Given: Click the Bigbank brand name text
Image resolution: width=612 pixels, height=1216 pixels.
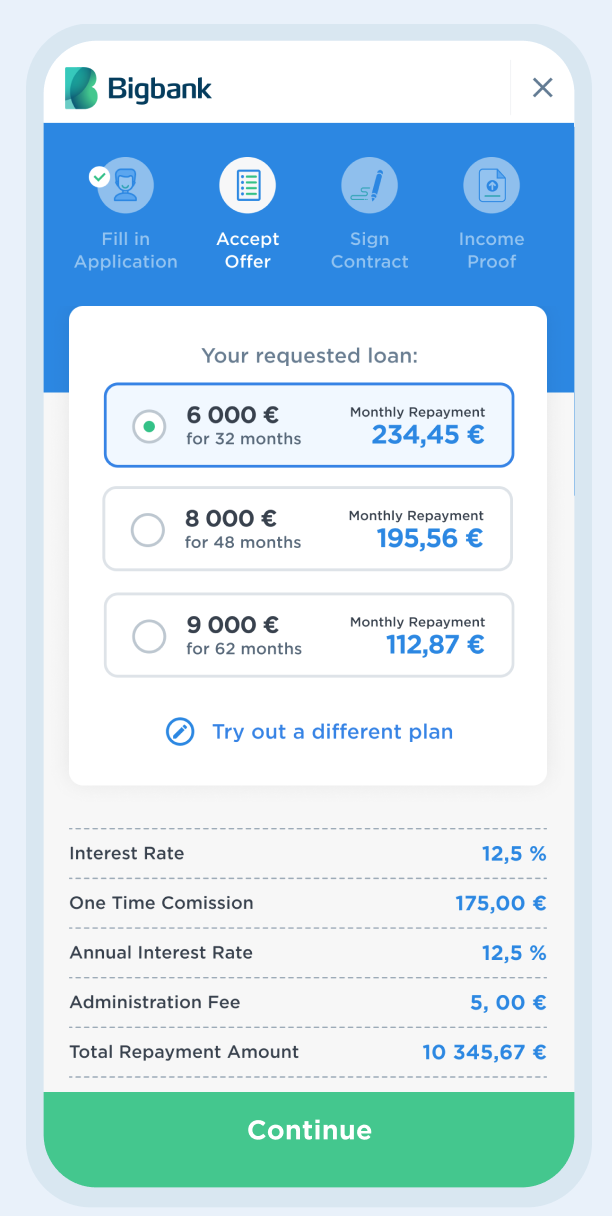Looking at the screenshot, I should click(159, 88).
